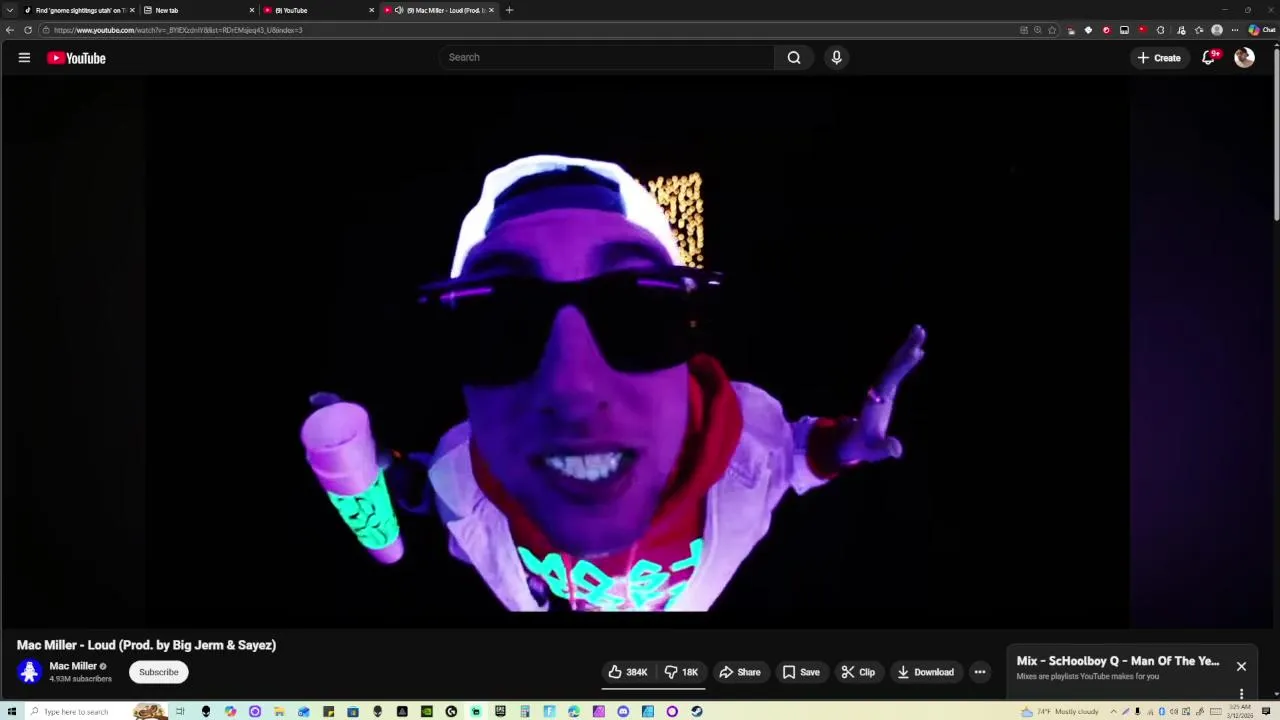Open the Mix panel three-dot options
The image size is (1280, 720).
[x=1241, y=693]
